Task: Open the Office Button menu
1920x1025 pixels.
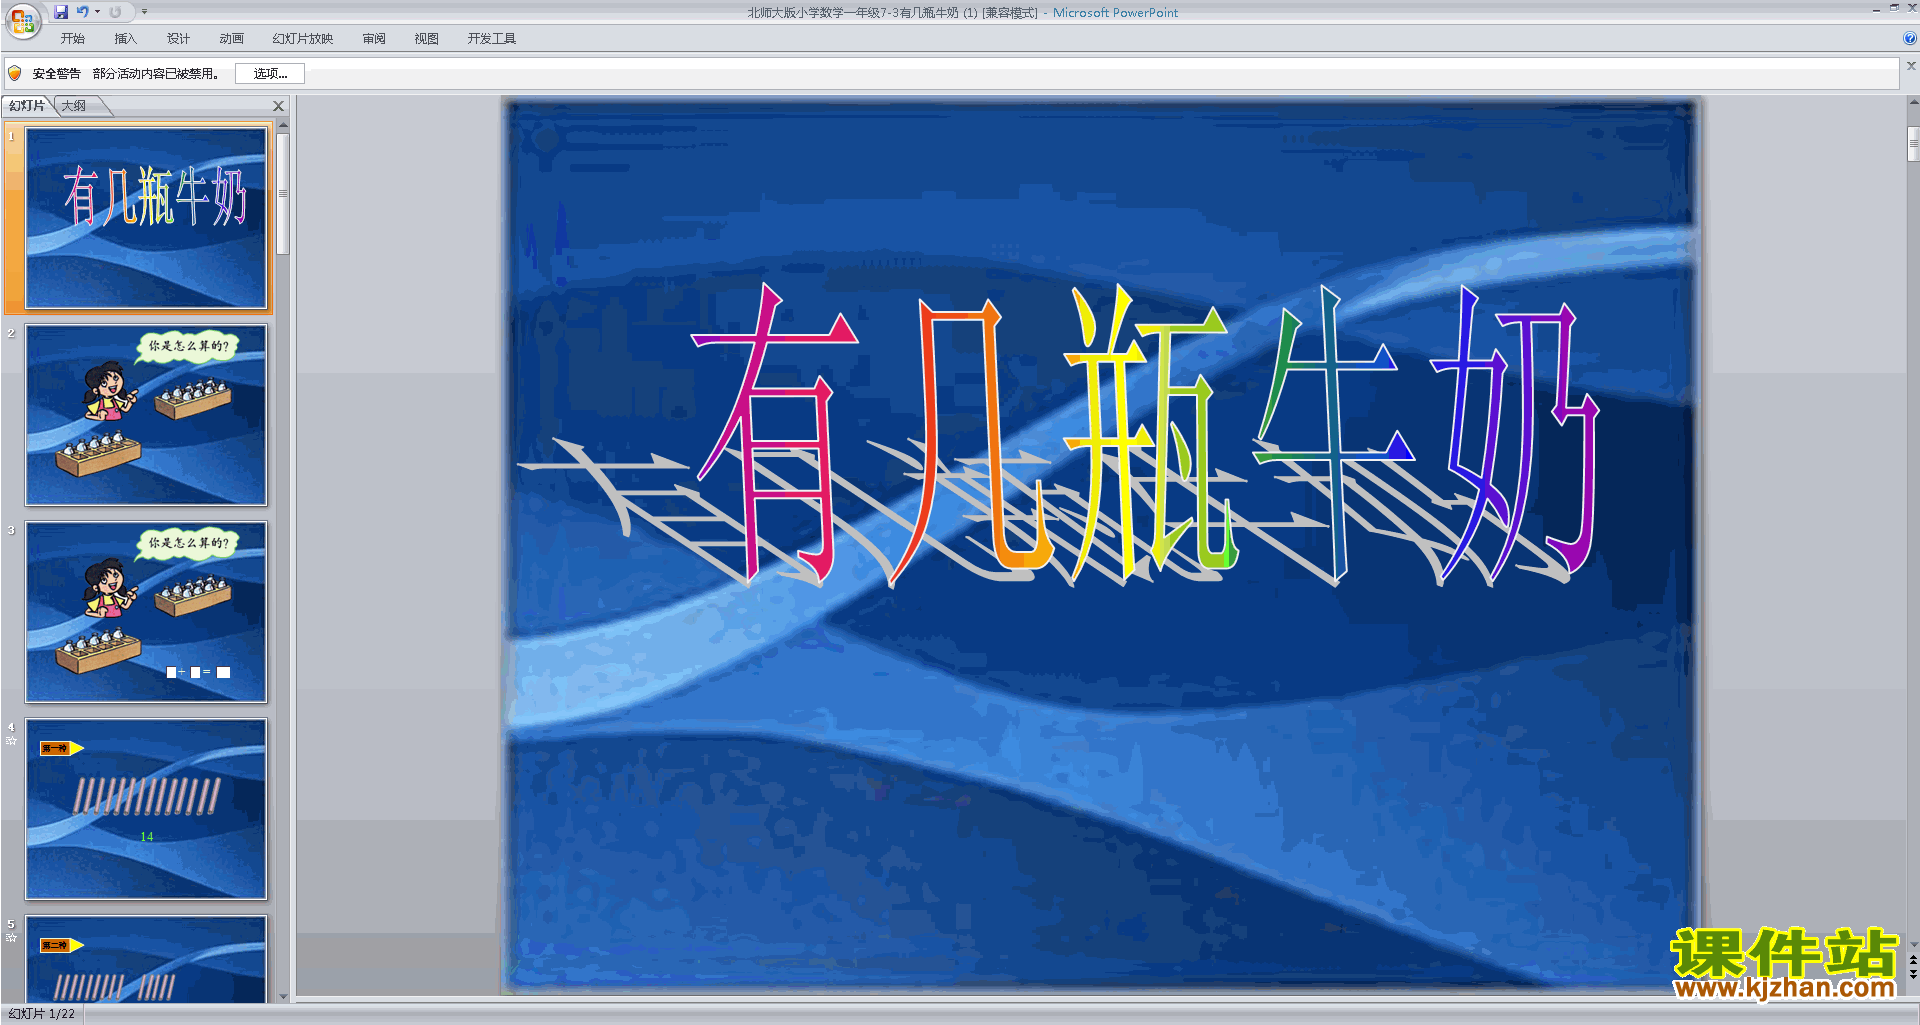Action: (x=22, y=21)
